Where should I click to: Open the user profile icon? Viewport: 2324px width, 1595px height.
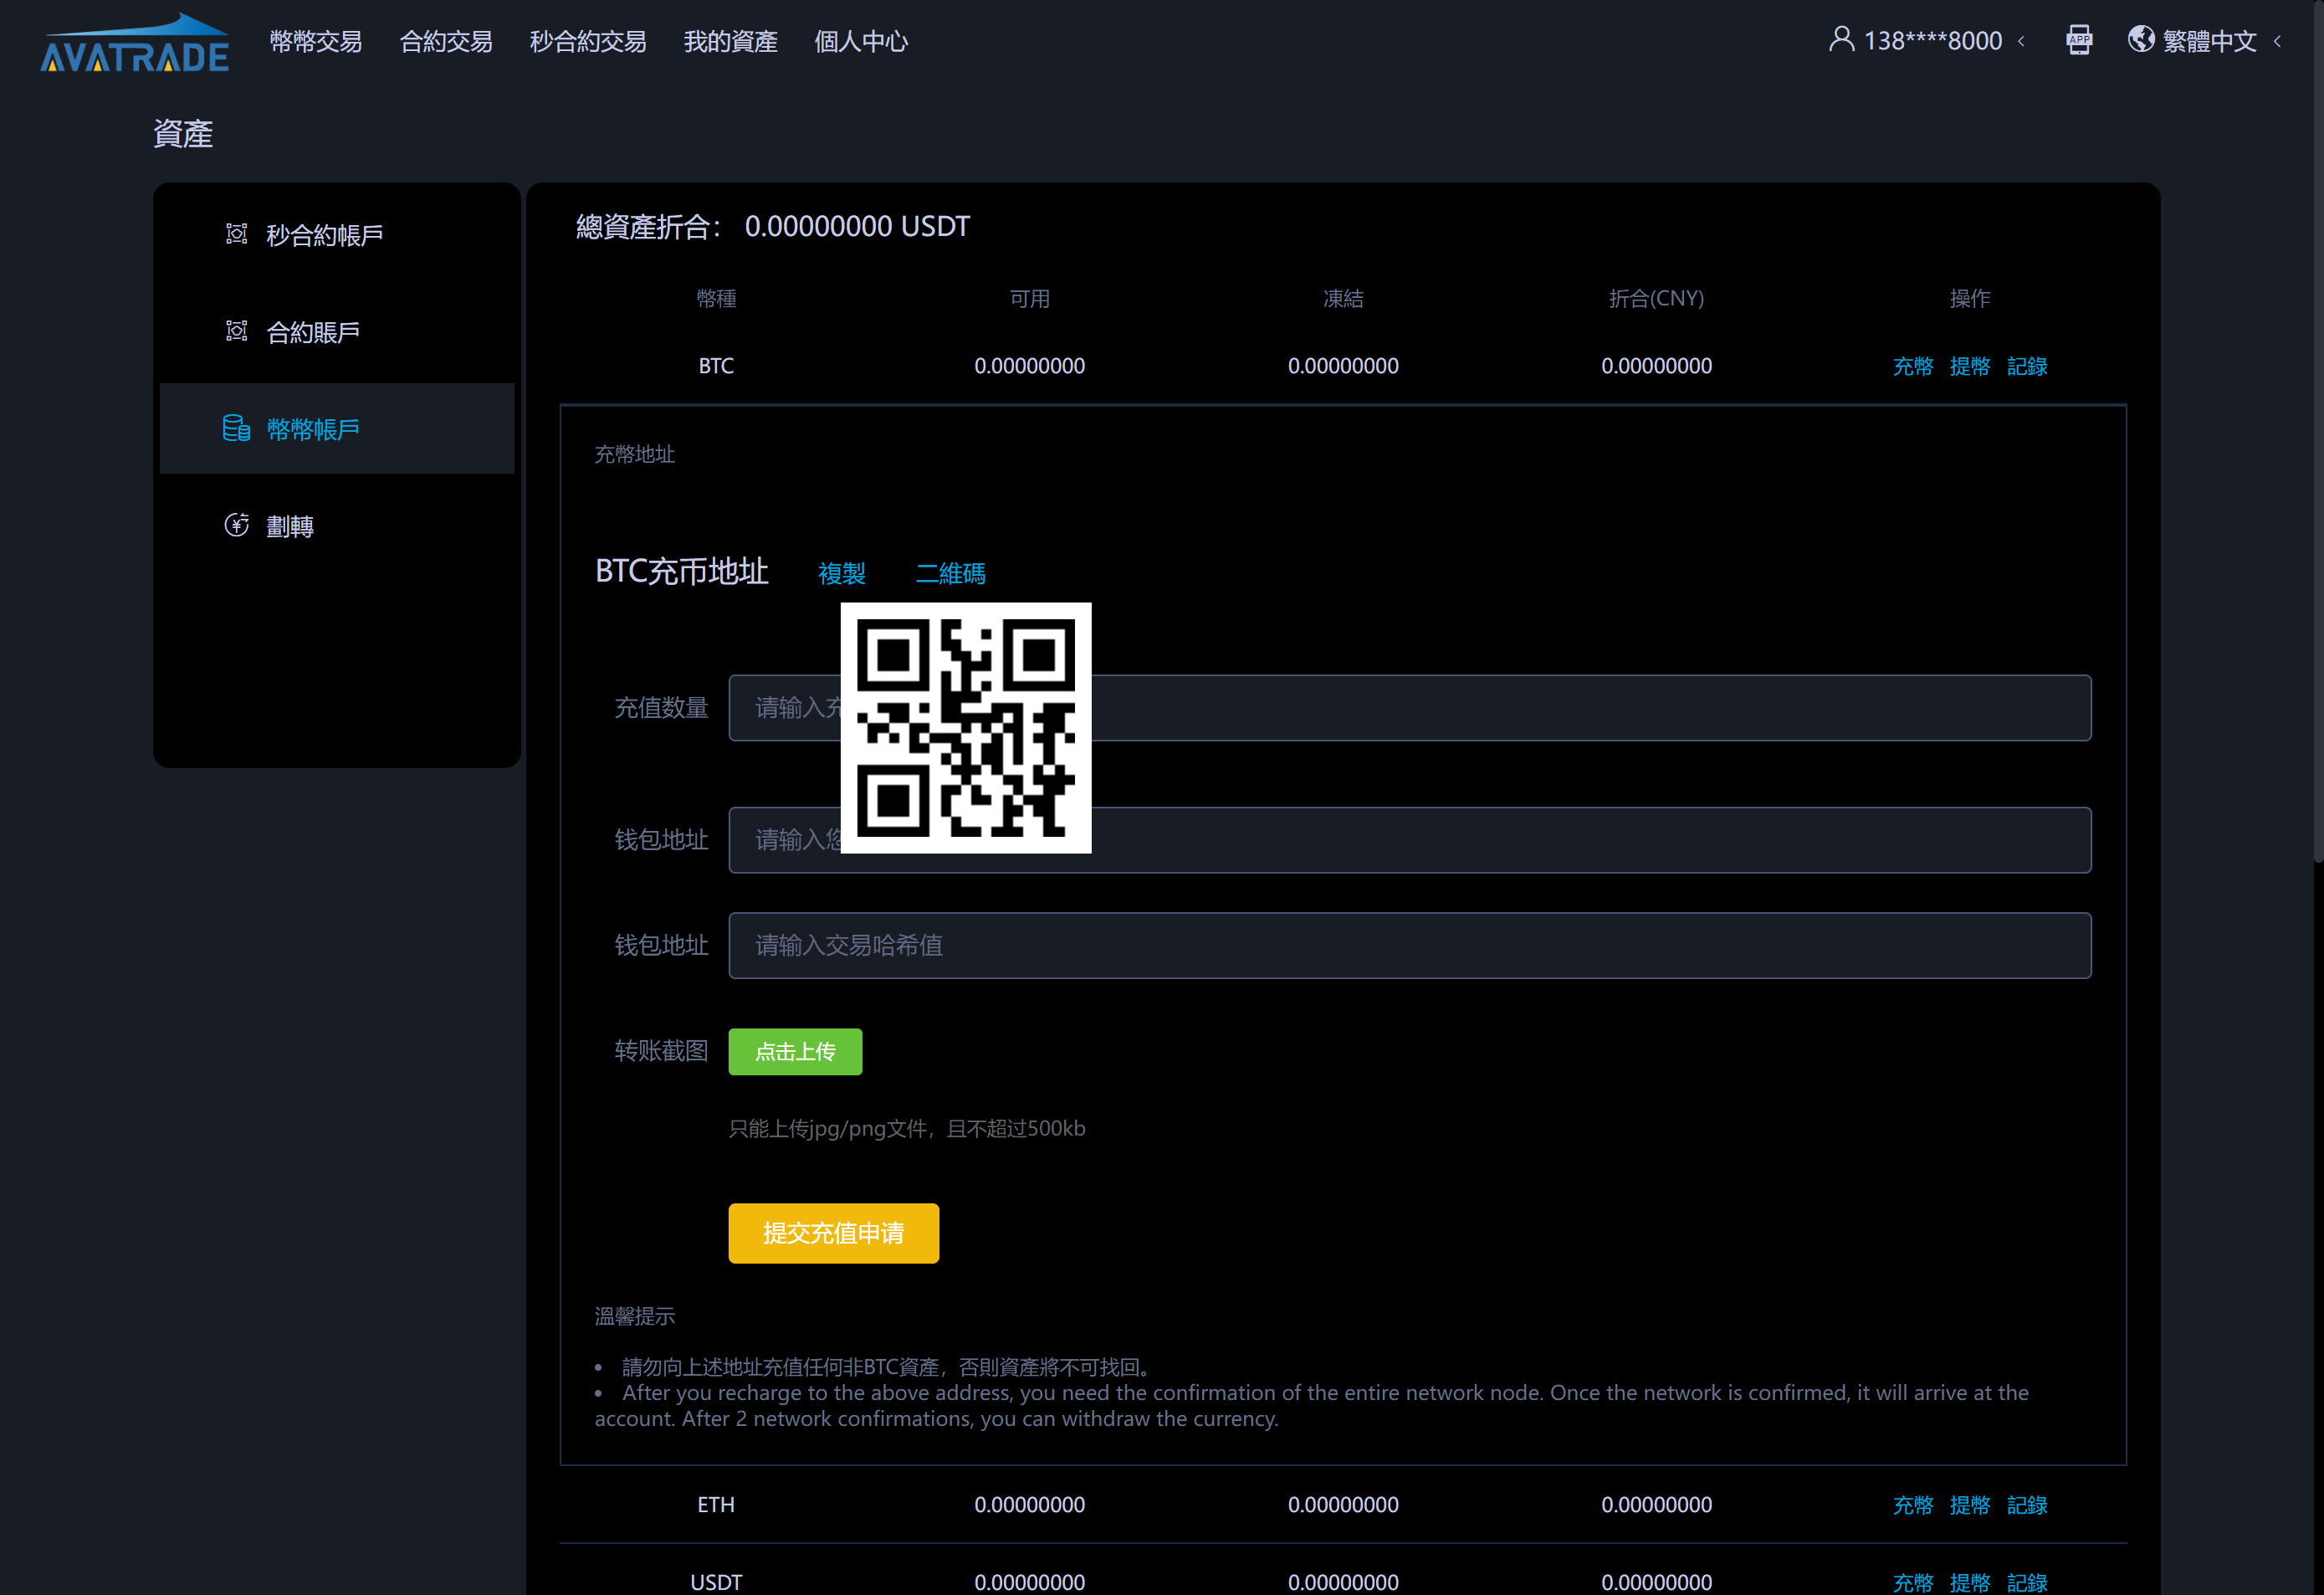tap(1841, 40)
